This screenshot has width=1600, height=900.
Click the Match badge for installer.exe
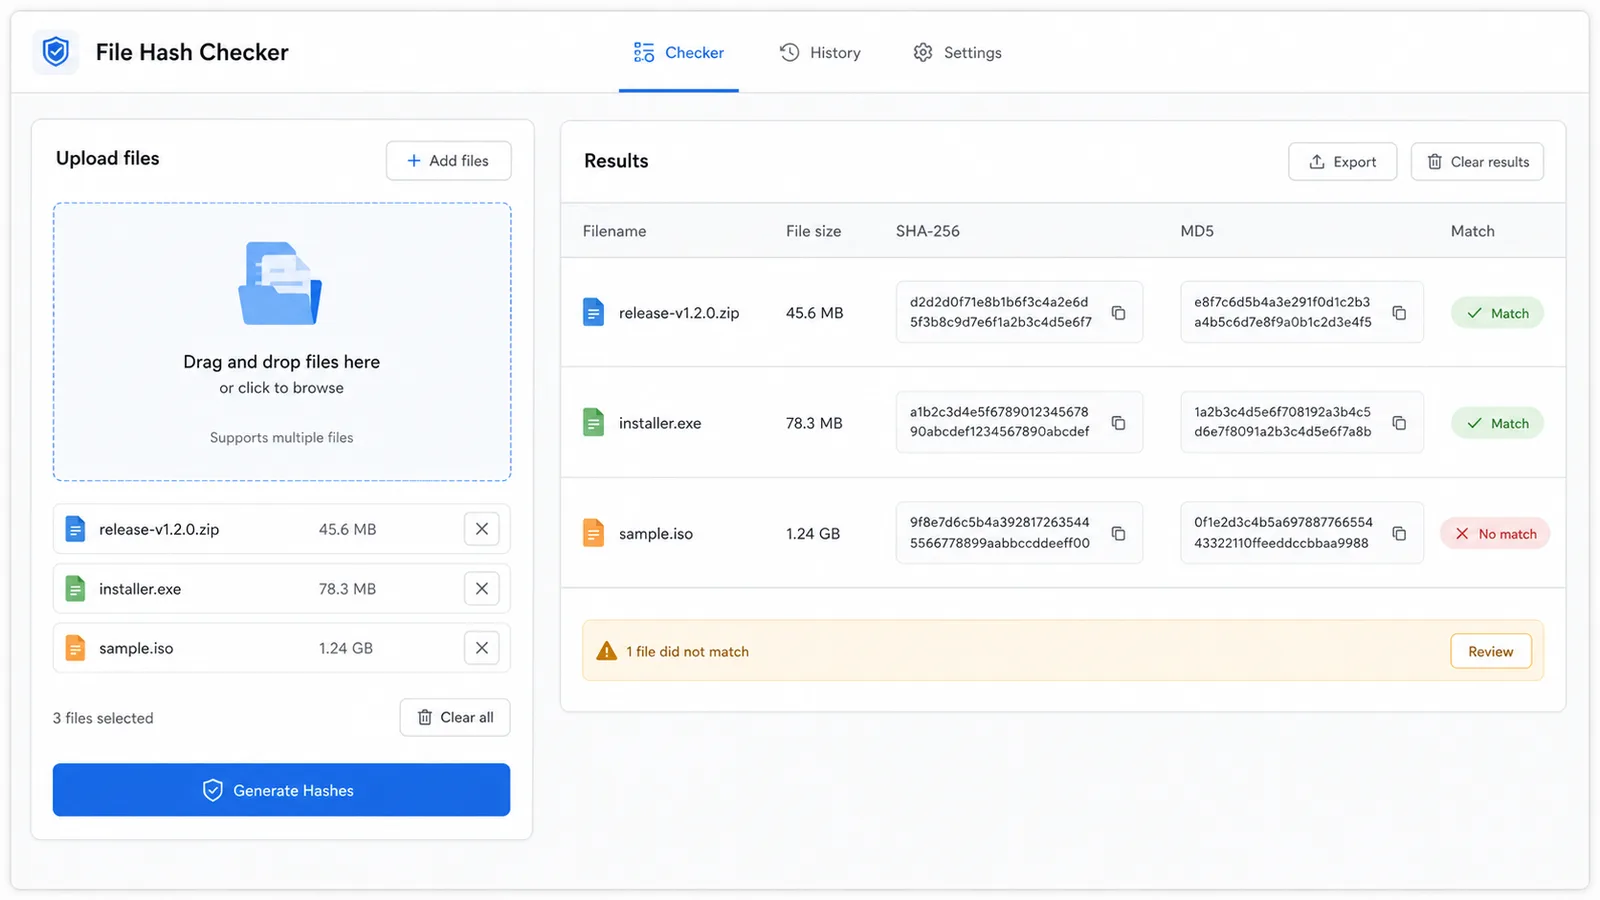click(x=1497, y=423)
